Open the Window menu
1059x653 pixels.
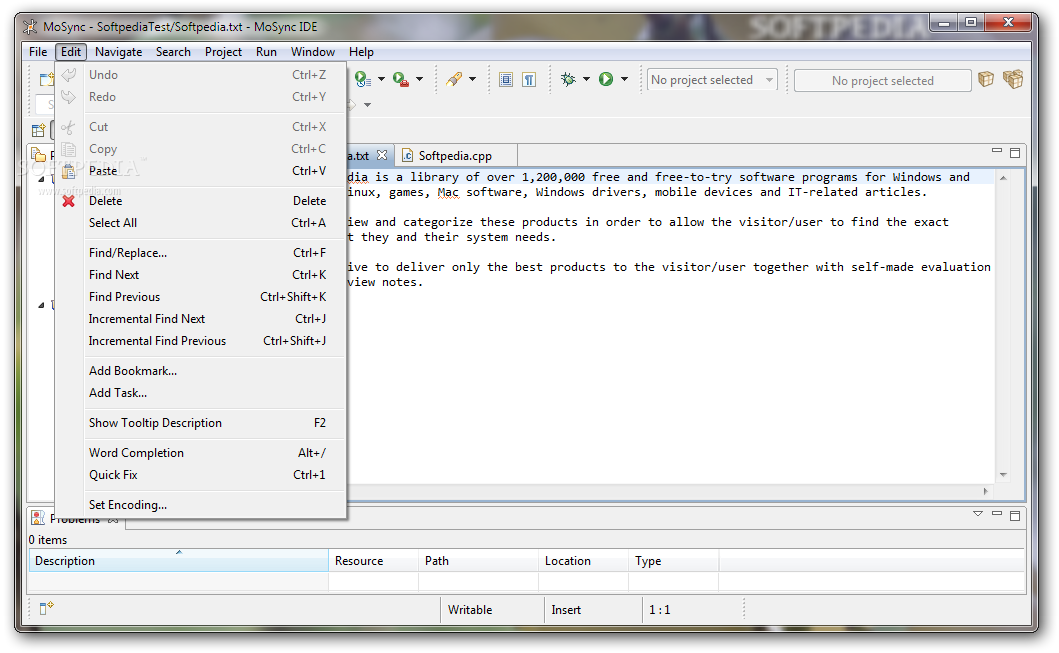pyautogui.click(x=313, y=52)
